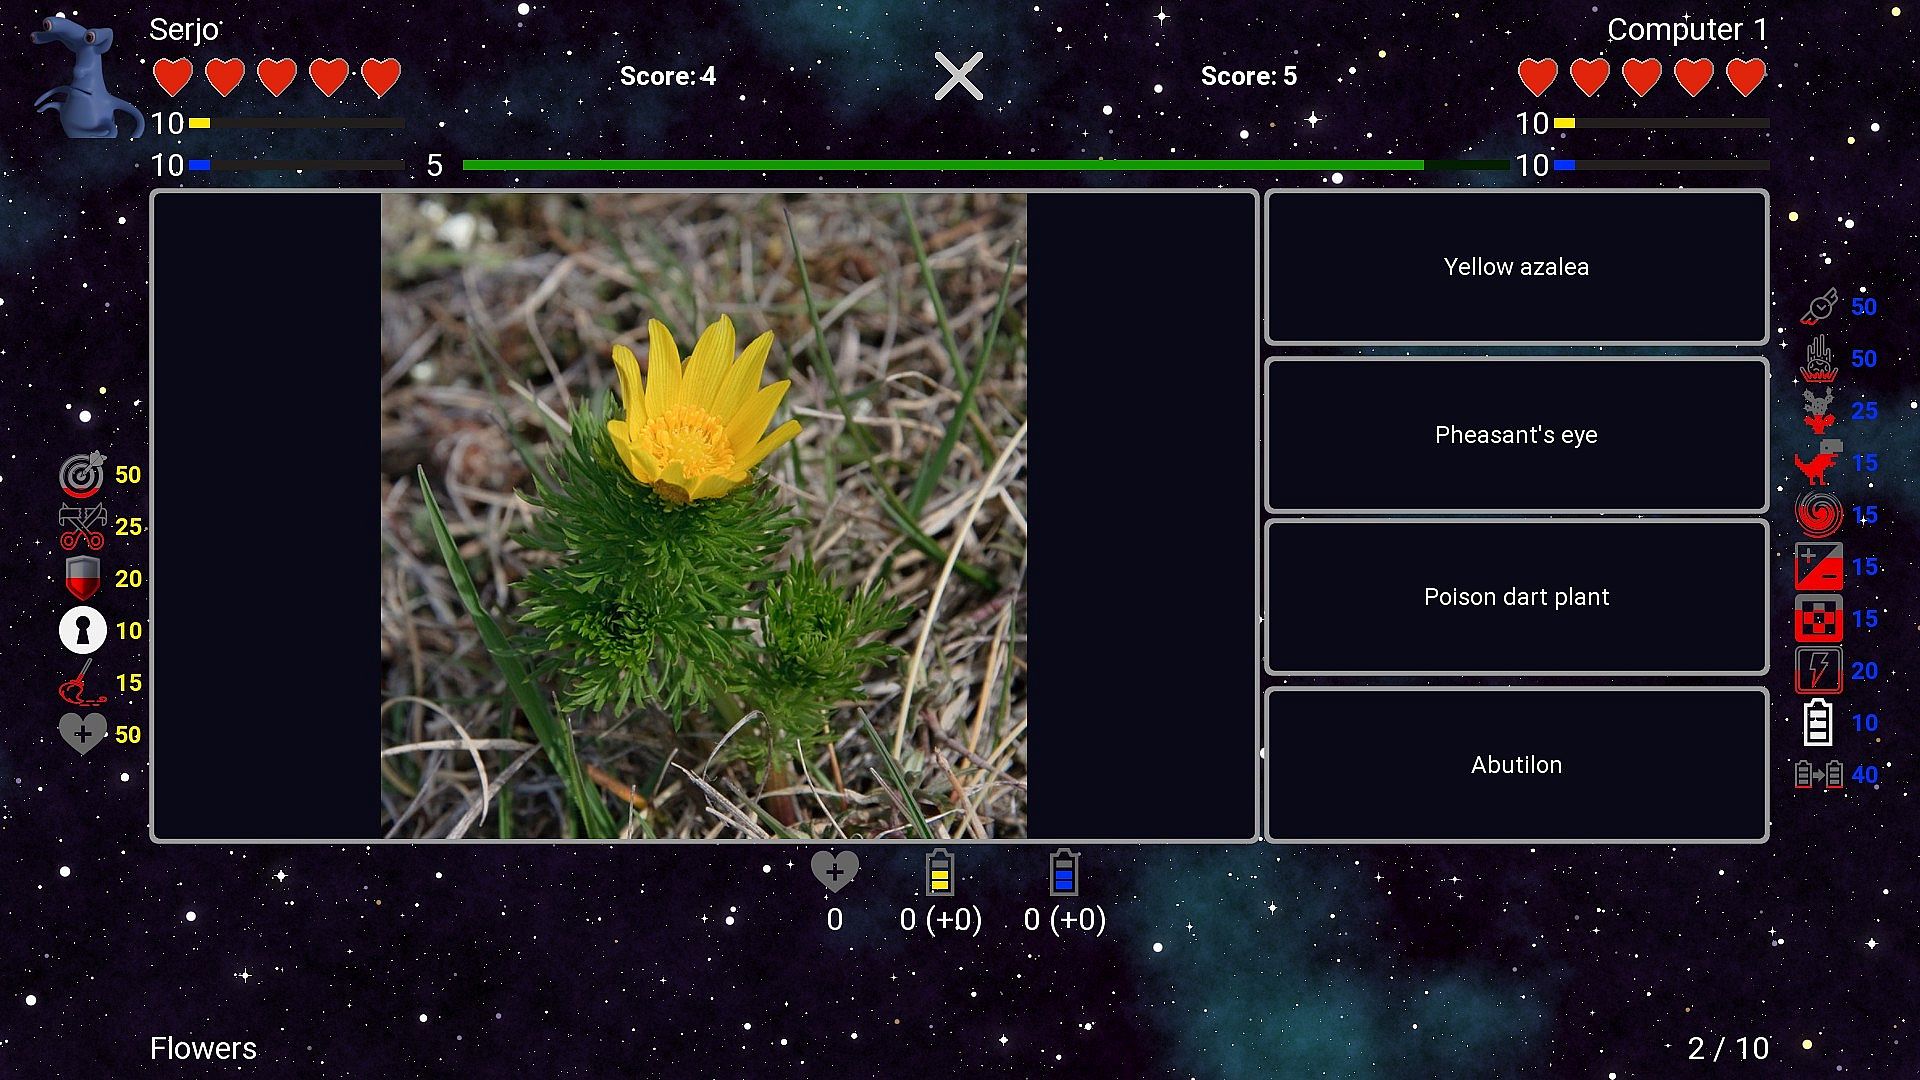
Task: Use the battery transfer ability
Action: (1819, 775)
